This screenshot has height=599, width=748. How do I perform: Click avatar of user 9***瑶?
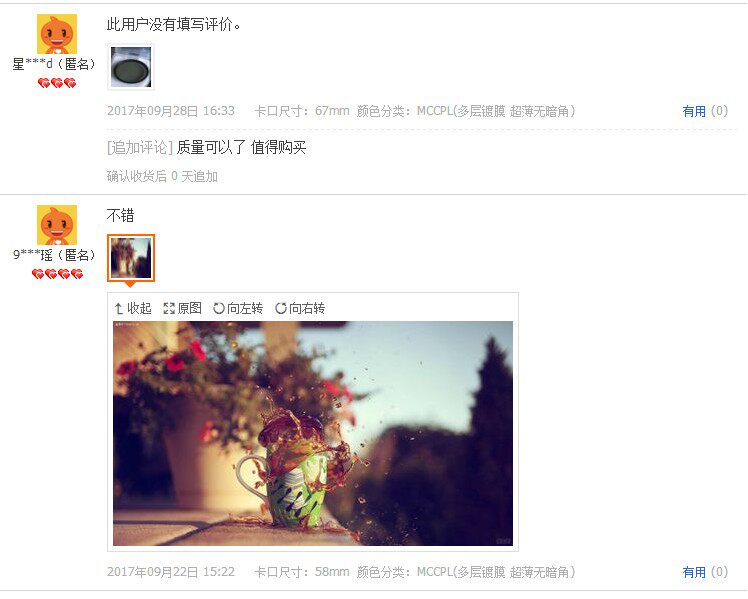tap(57, 225)
